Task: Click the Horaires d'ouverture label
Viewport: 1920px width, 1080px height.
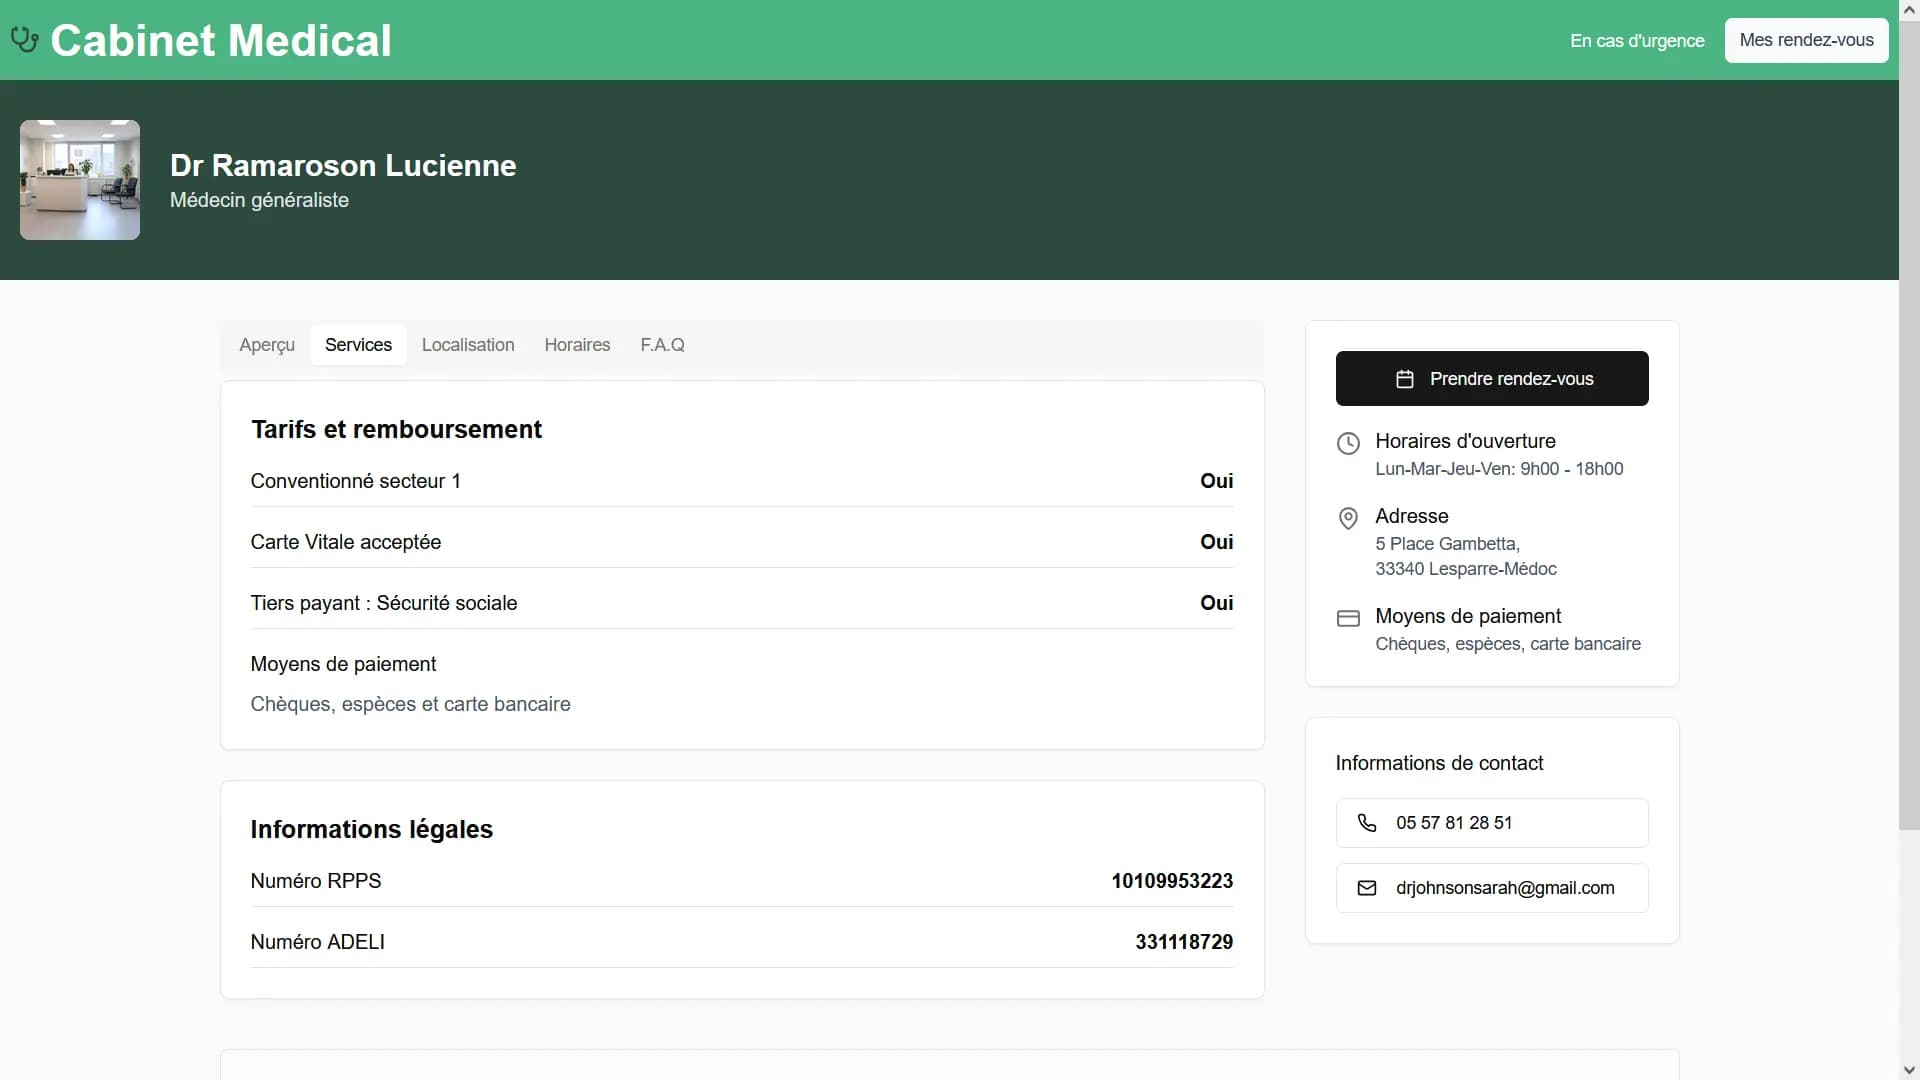Action: pyautogui.click(x=1465, y=441)
